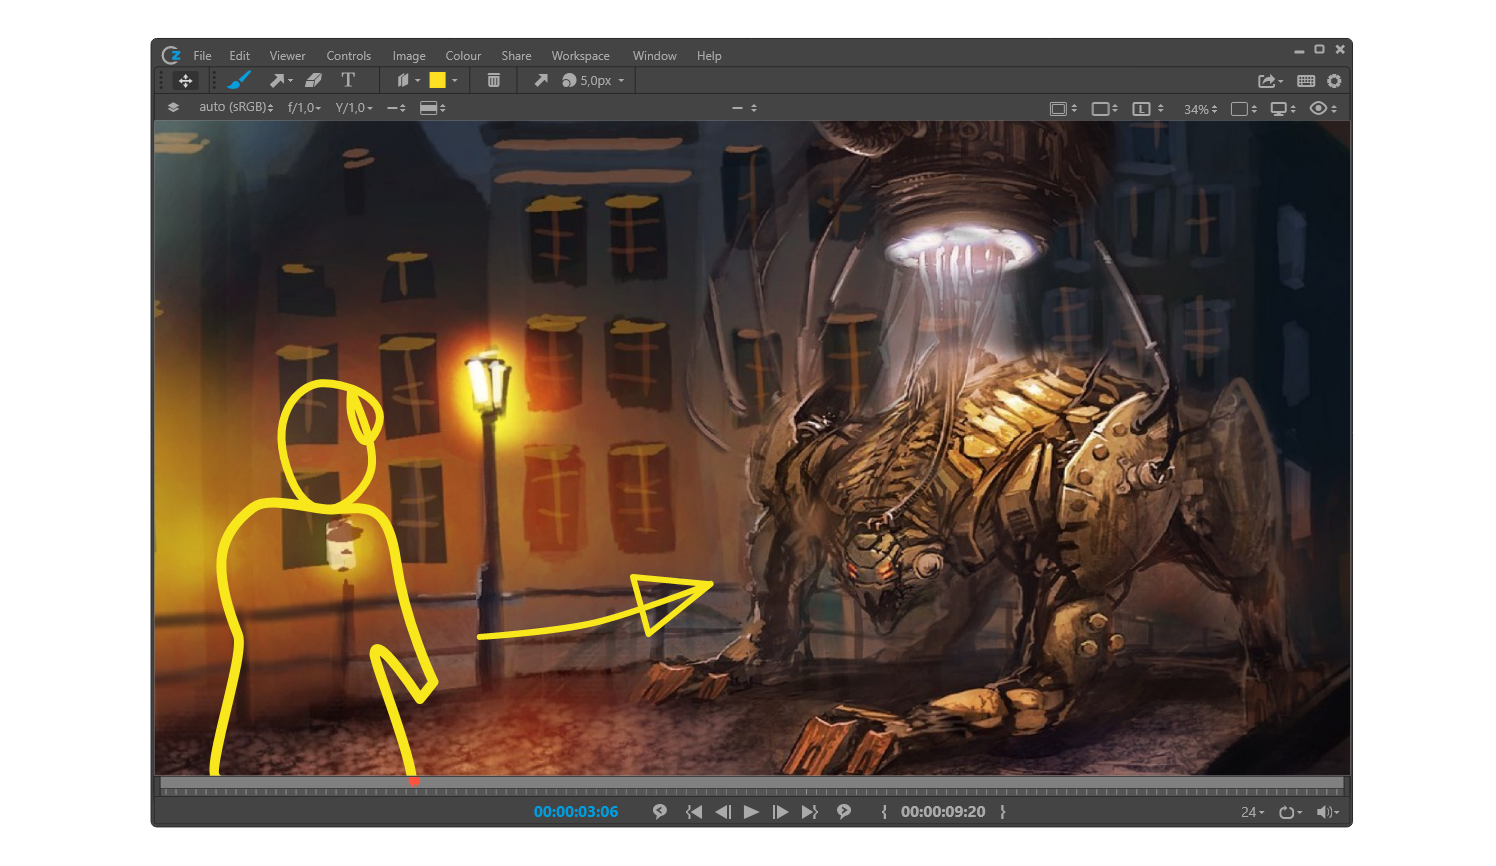
Task: Open the speaker volume control
Action: (x=1328, y=812)
